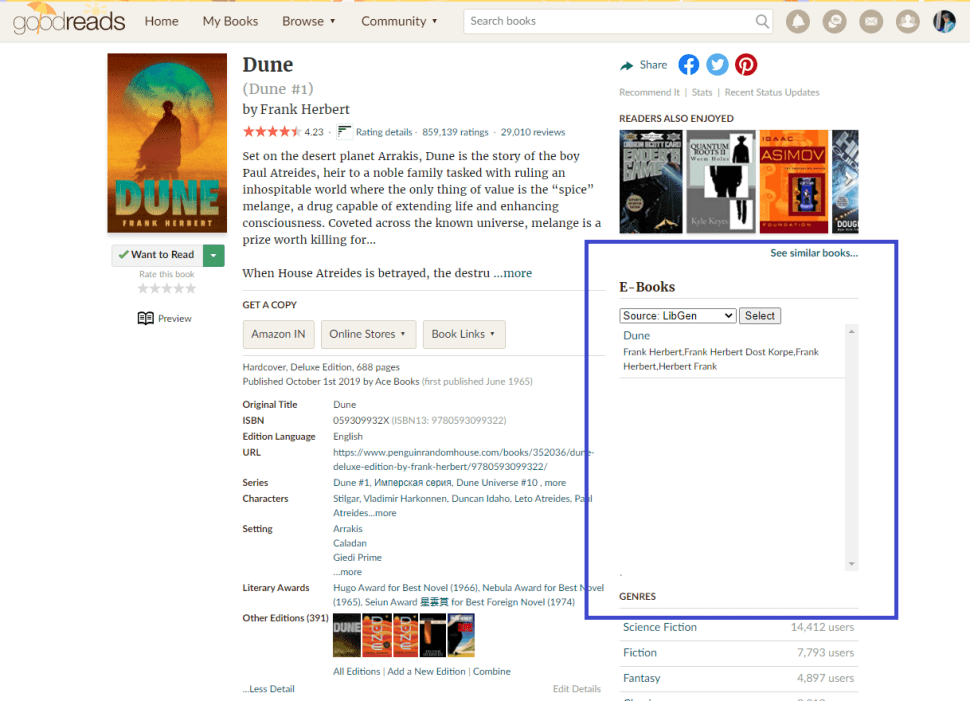Open My Books in the navigation
The width and height of the screenshot is (970, 701).
[230, 21]
